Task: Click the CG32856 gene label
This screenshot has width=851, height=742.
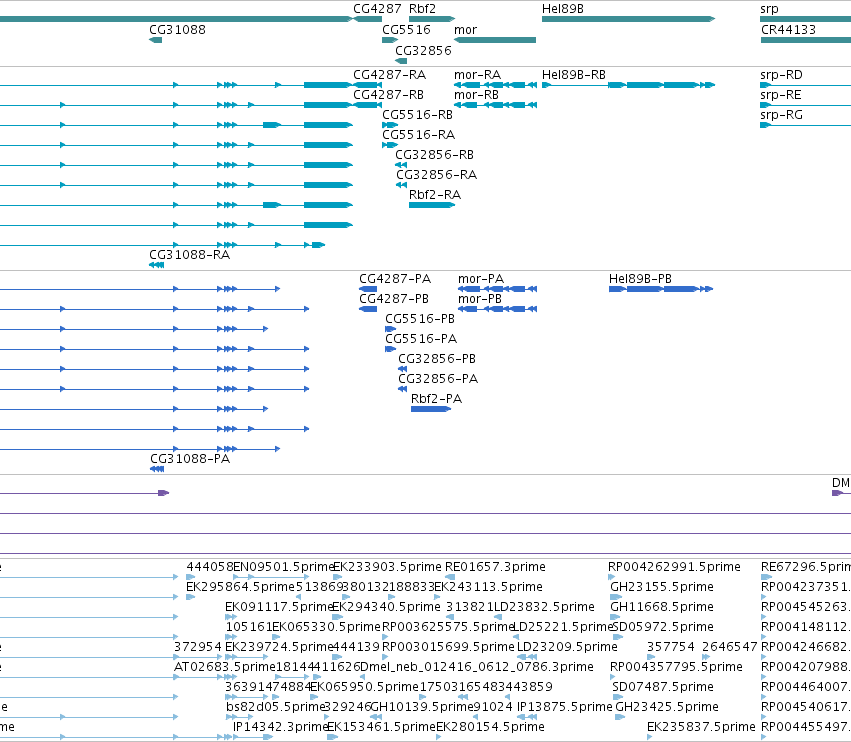Action: click(x=423, y=50)
